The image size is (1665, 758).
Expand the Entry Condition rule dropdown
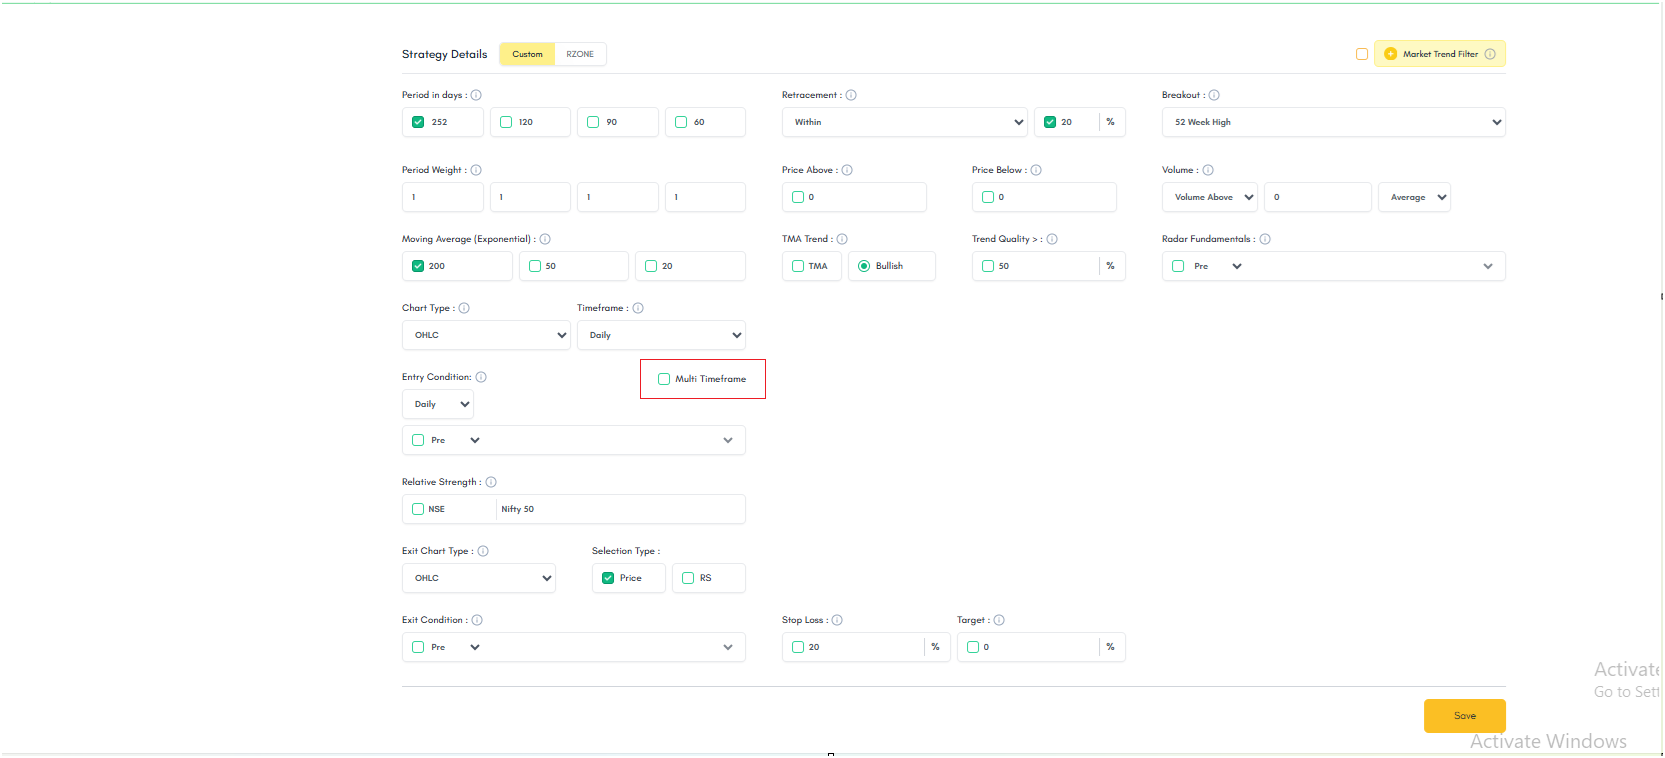728,440
